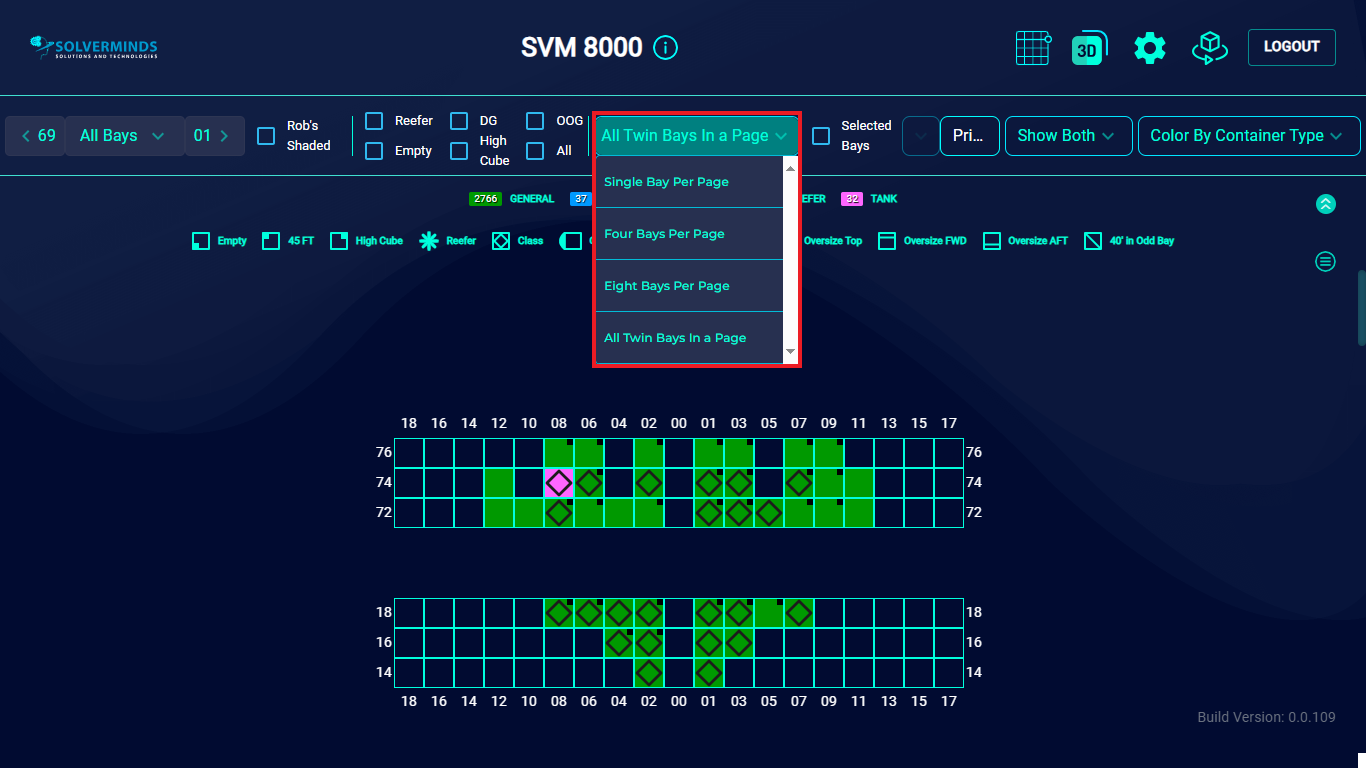Viewport: 1366px width, 768px height.
Task: Click the pink tank container in tier 74
Action: (559, 483)
